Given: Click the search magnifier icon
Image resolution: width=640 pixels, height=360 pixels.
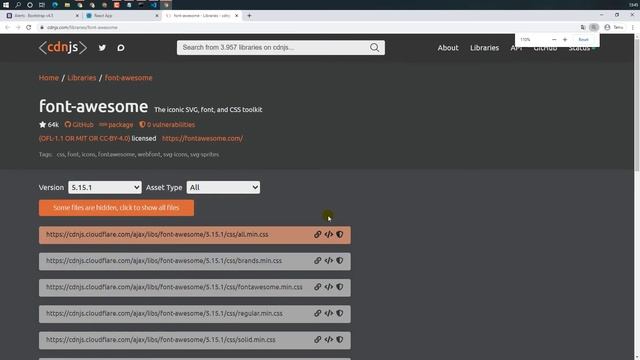Looking at the screenshot, I should 374,47.
